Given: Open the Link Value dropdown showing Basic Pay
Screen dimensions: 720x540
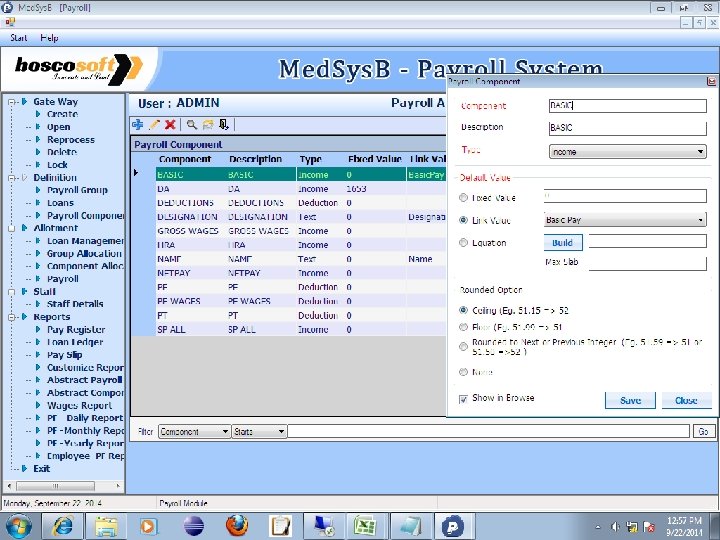Looking at the screenshot, I should click(625, 220).
